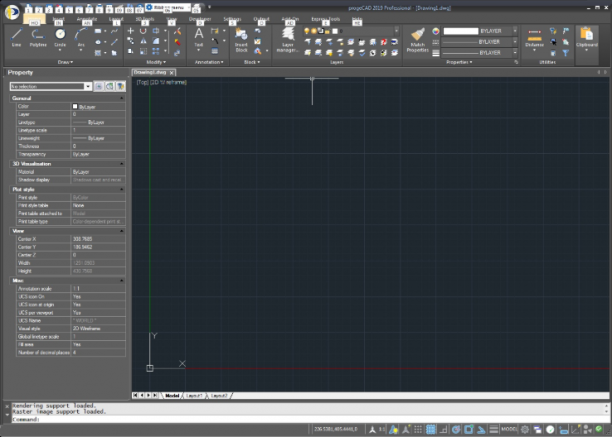
Task: Select the Arc tool
Action: (81, 37)
